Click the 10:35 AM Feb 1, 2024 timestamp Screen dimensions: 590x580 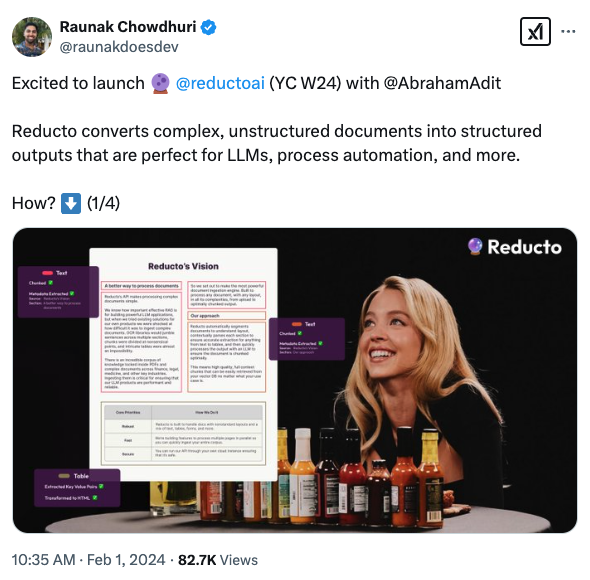(88, 560)
